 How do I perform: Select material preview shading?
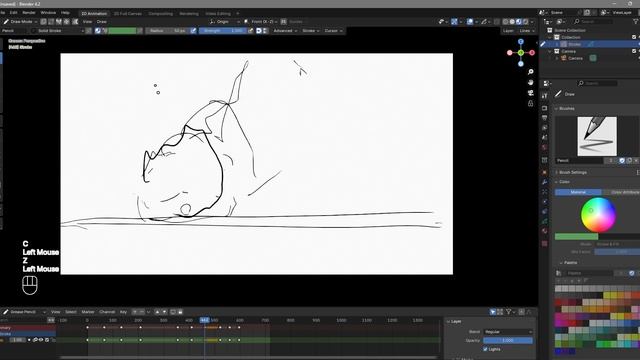click(519, 22)
